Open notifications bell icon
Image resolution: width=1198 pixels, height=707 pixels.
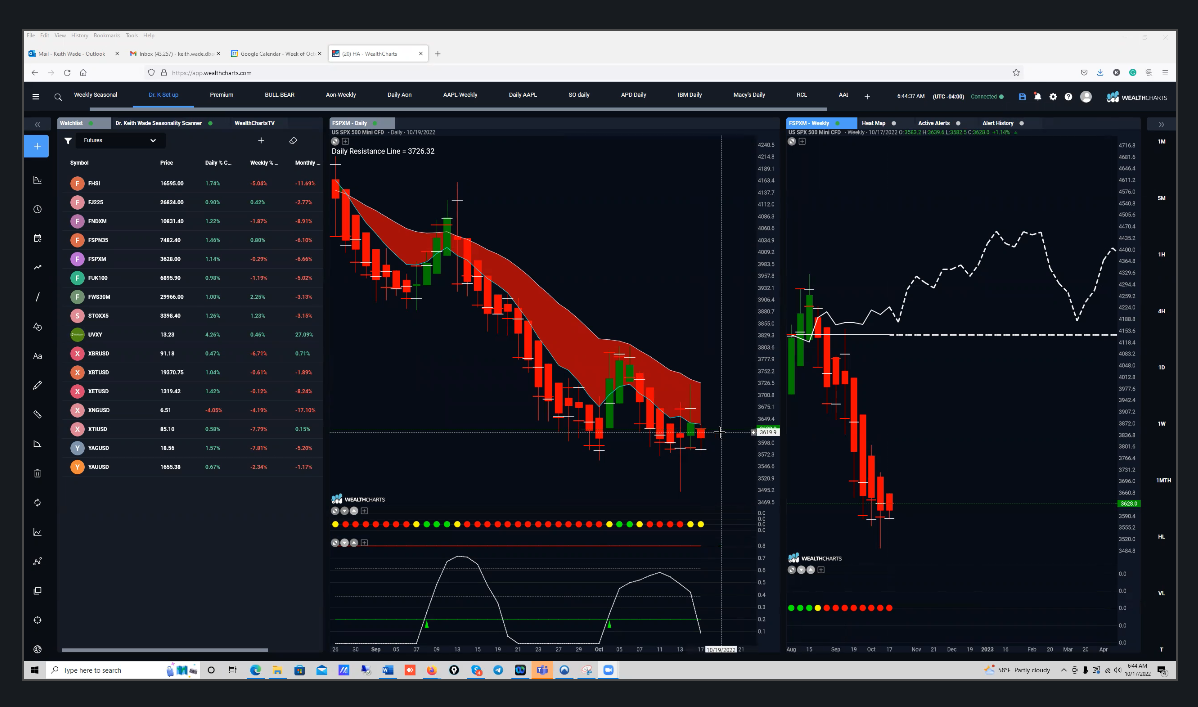[1038, 97]
